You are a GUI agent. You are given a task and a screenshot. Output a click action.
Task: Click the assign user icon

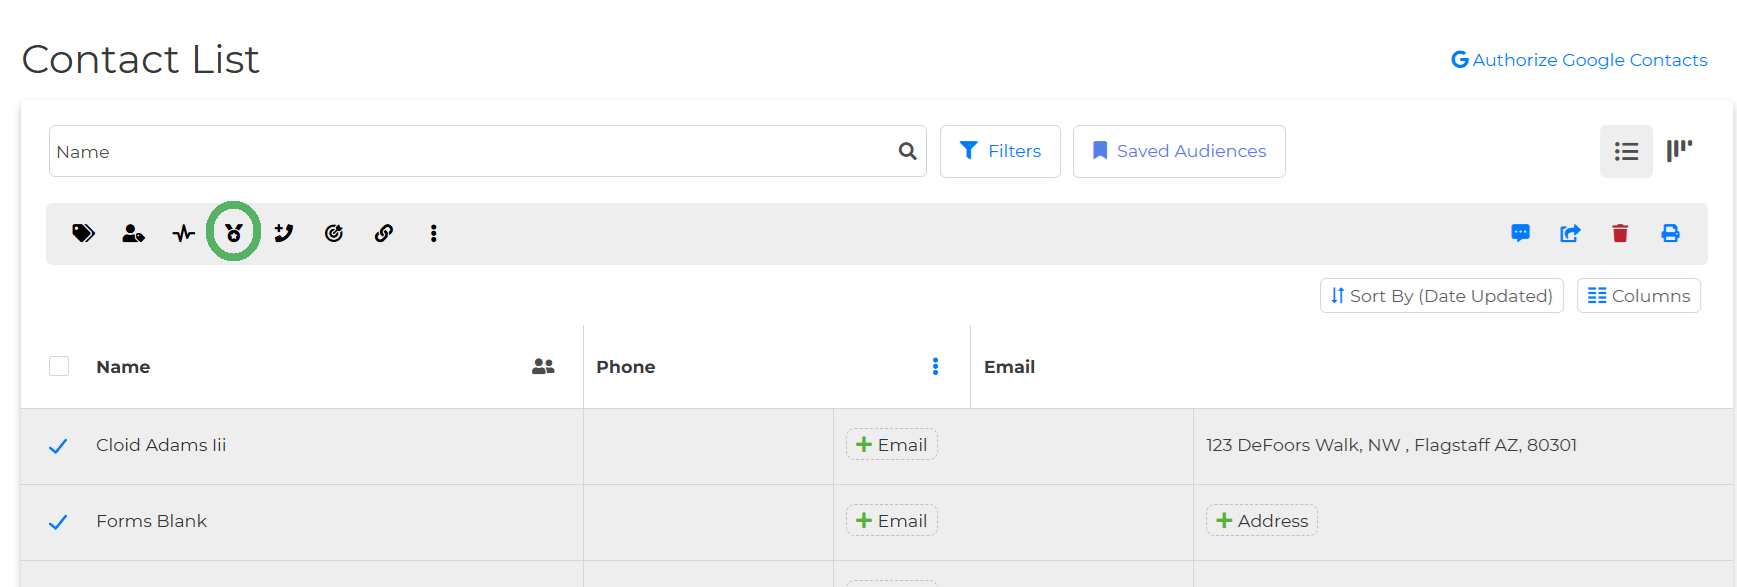(133, 233)
